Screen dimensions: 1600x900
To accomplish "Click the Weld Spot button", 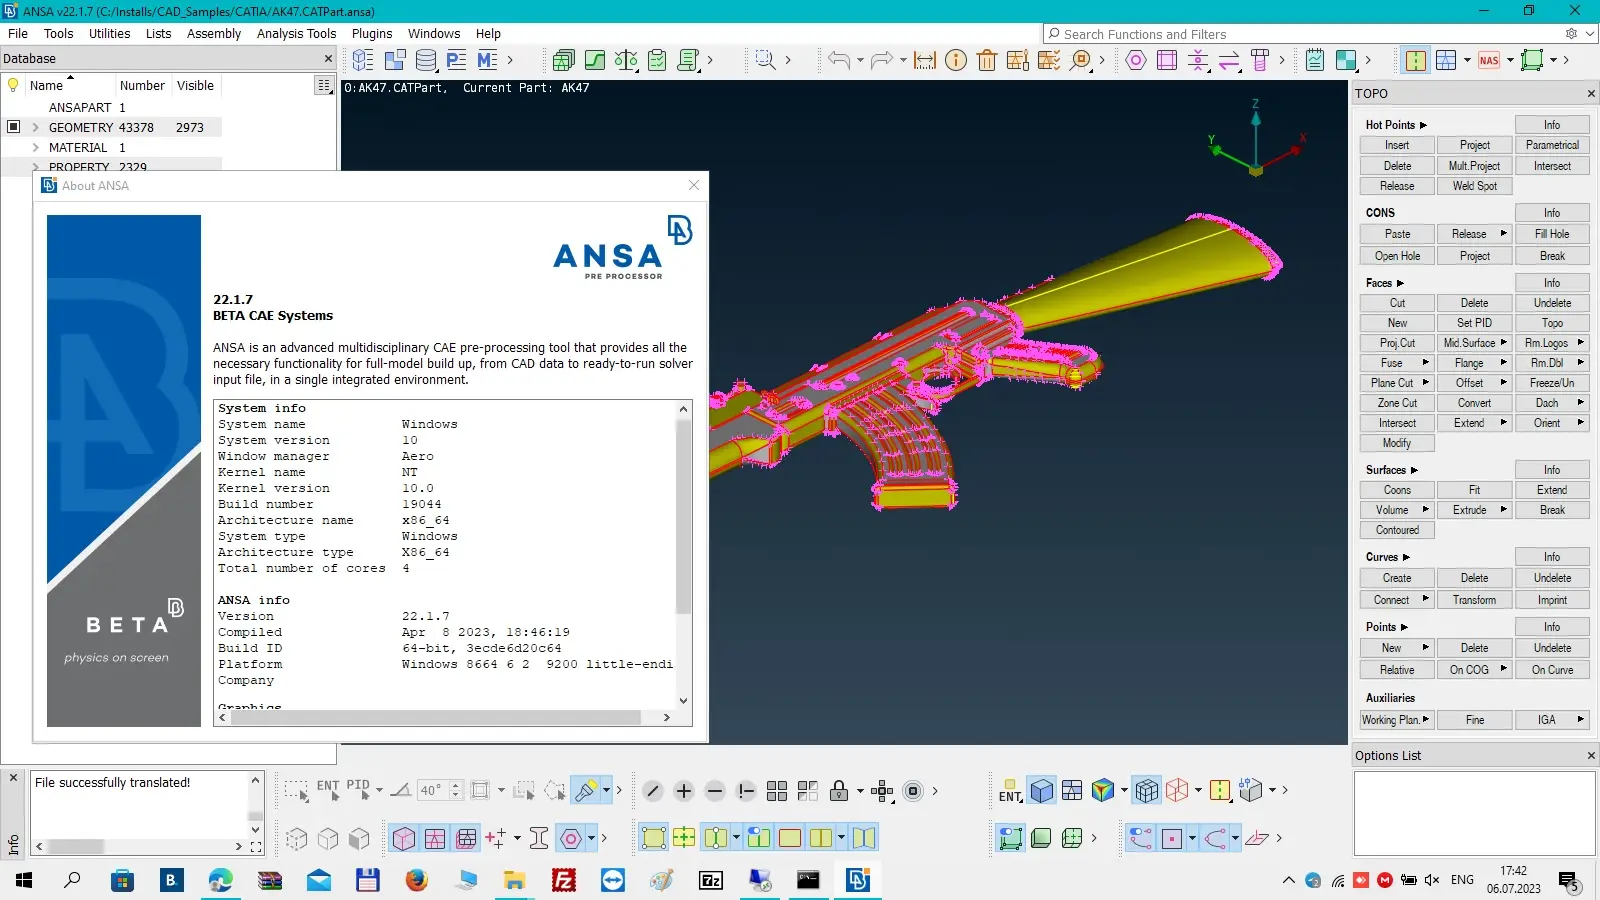I will (x=1475, y=186).
